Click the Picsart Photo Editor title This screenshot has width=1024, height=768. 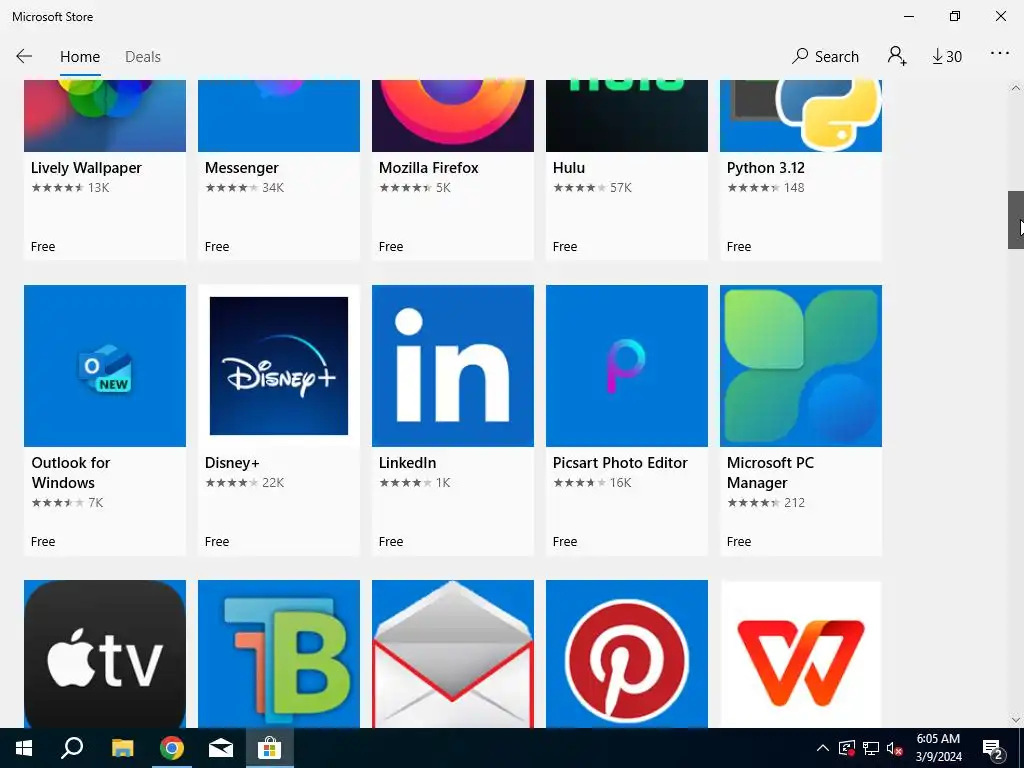tap(620, 463)
